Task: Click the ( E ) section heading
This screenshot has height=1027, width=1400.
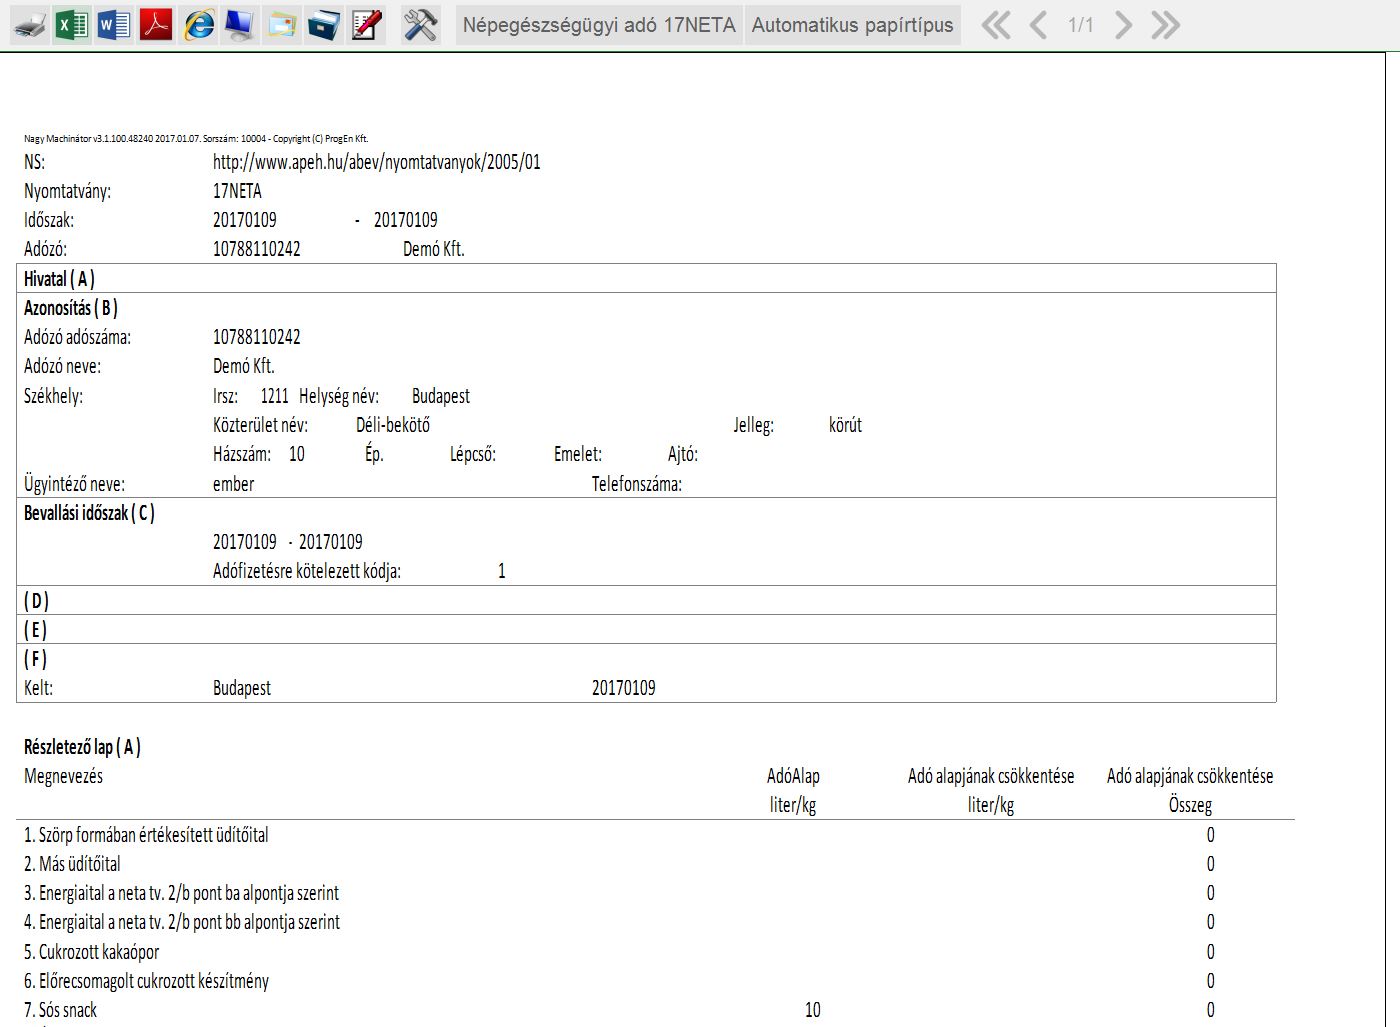Action: [x=35, y=629]
